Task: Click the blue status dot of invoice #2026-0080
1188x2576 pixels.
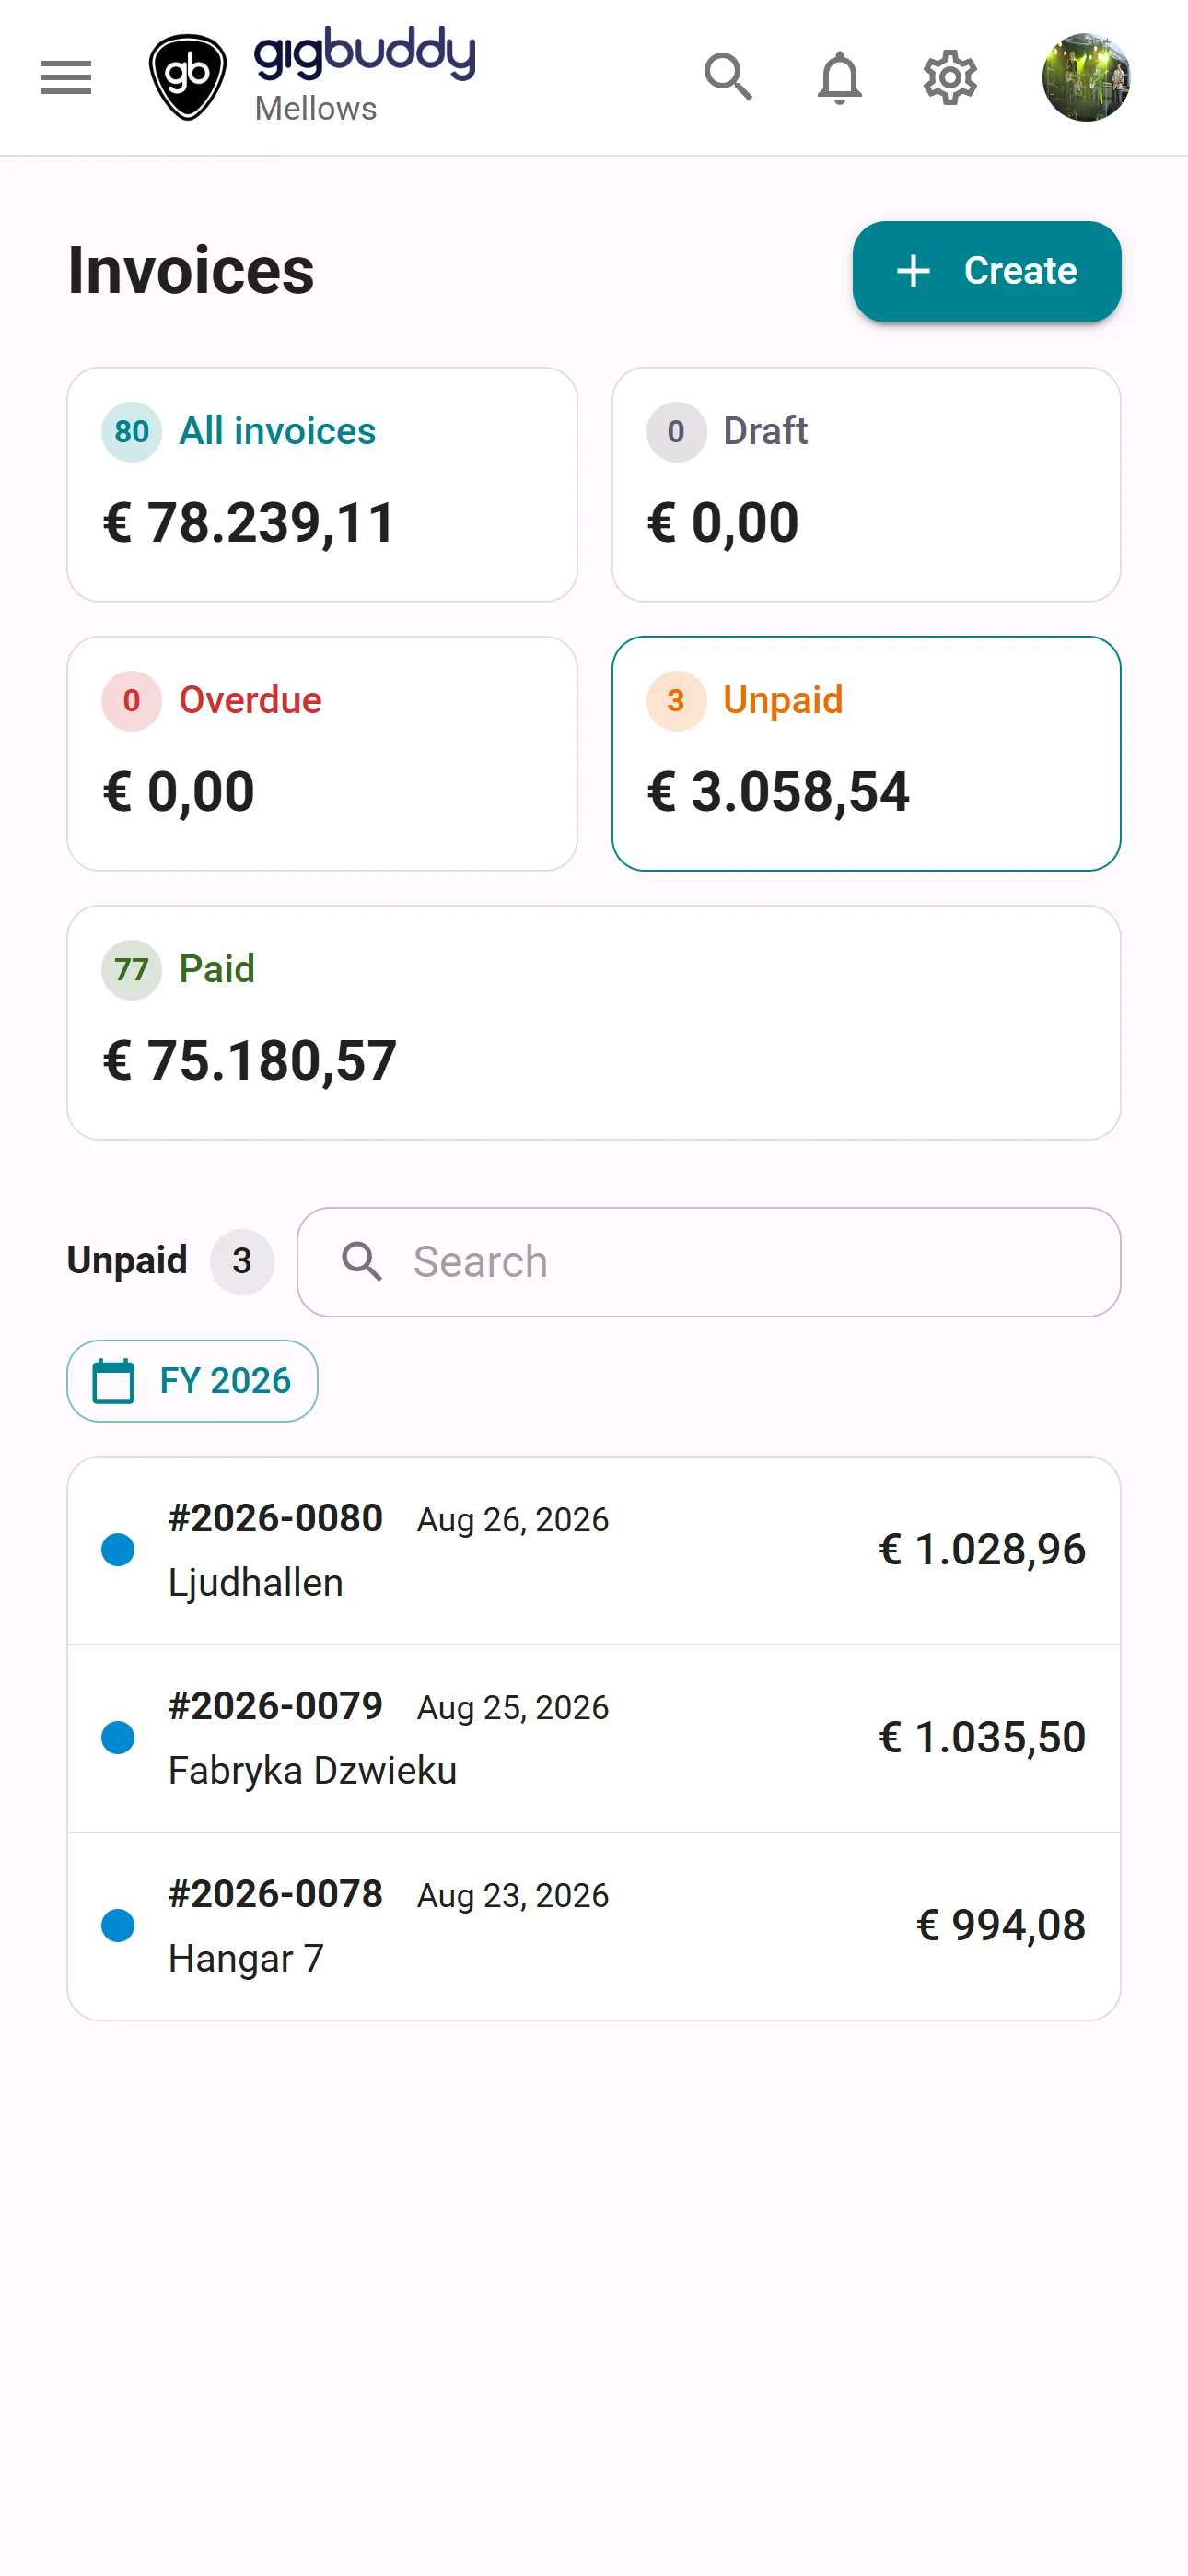Action: (118, 1550)
